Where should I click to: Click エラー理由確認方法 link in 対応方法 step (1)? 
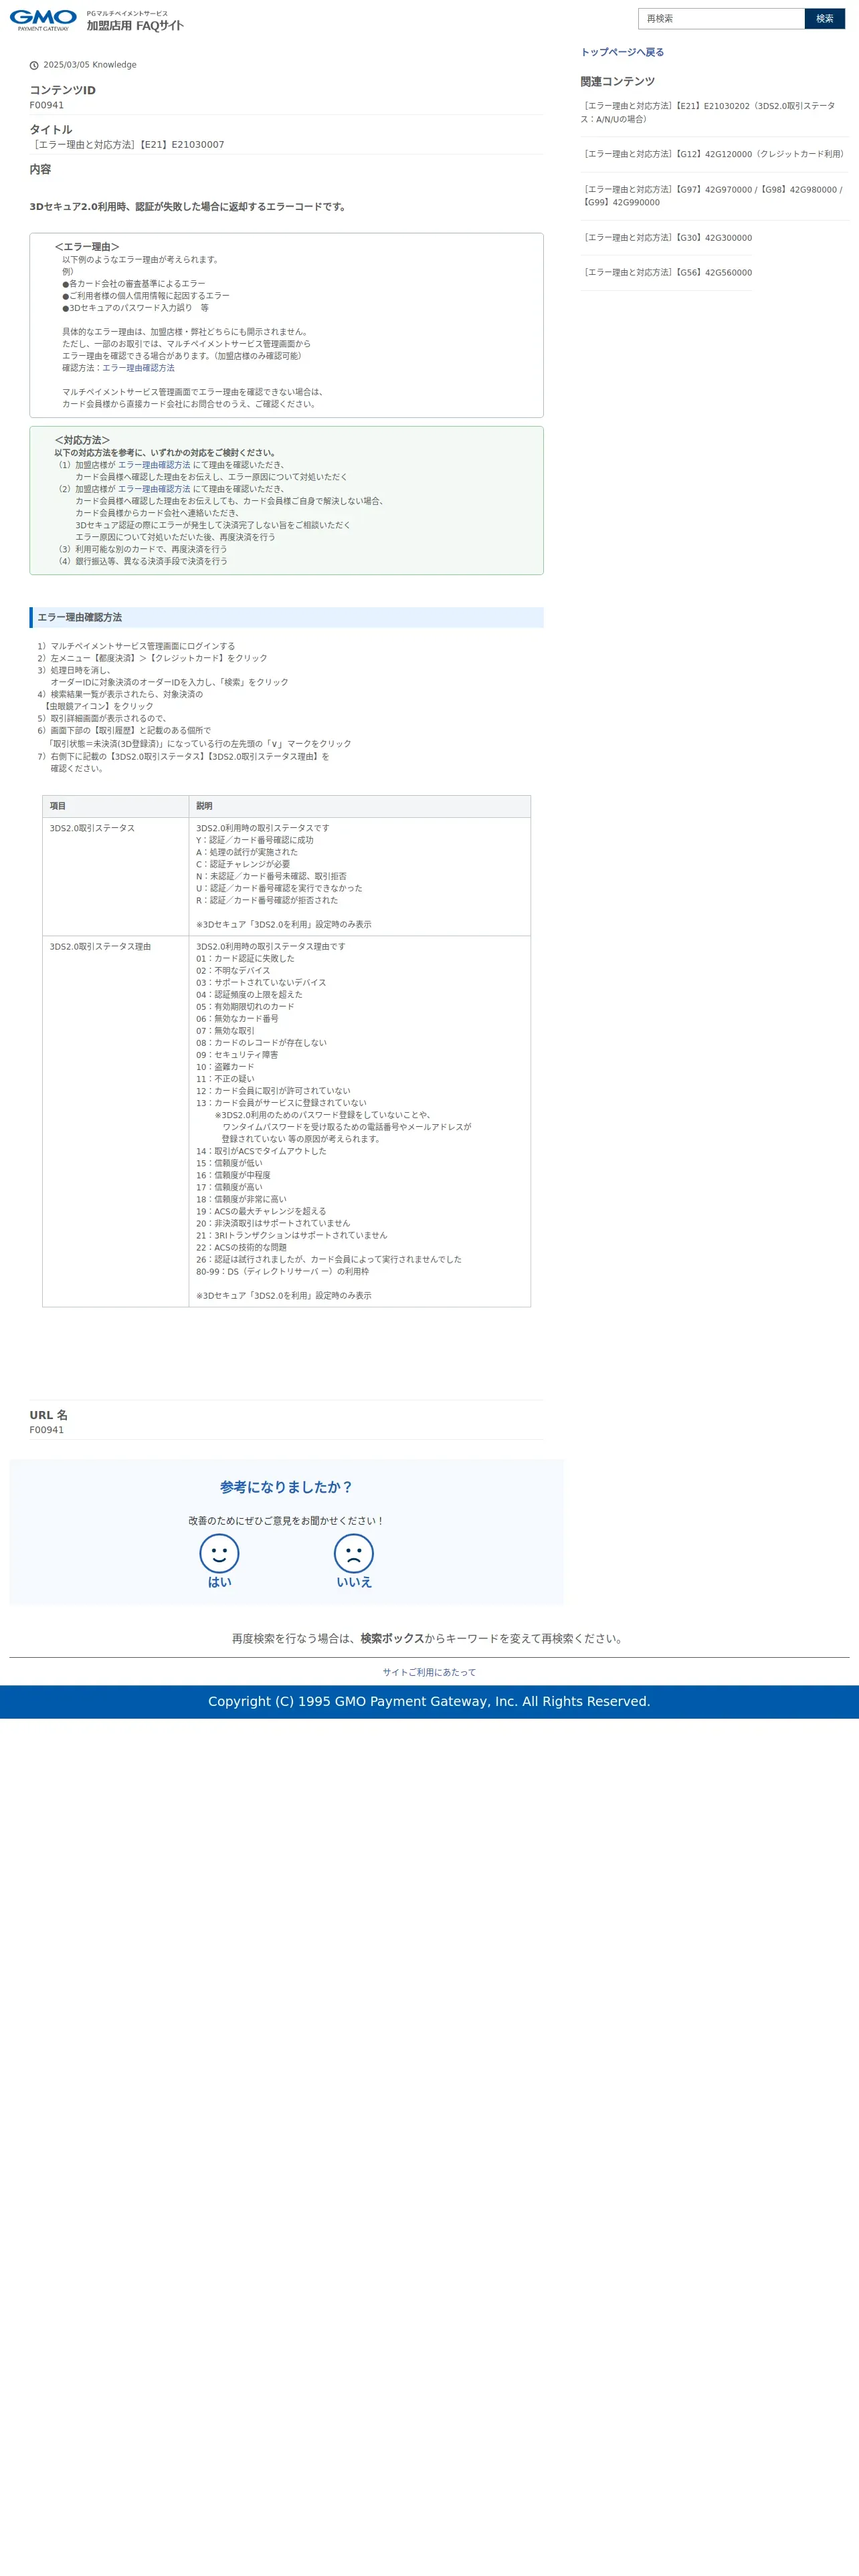(x=154, y=465)
